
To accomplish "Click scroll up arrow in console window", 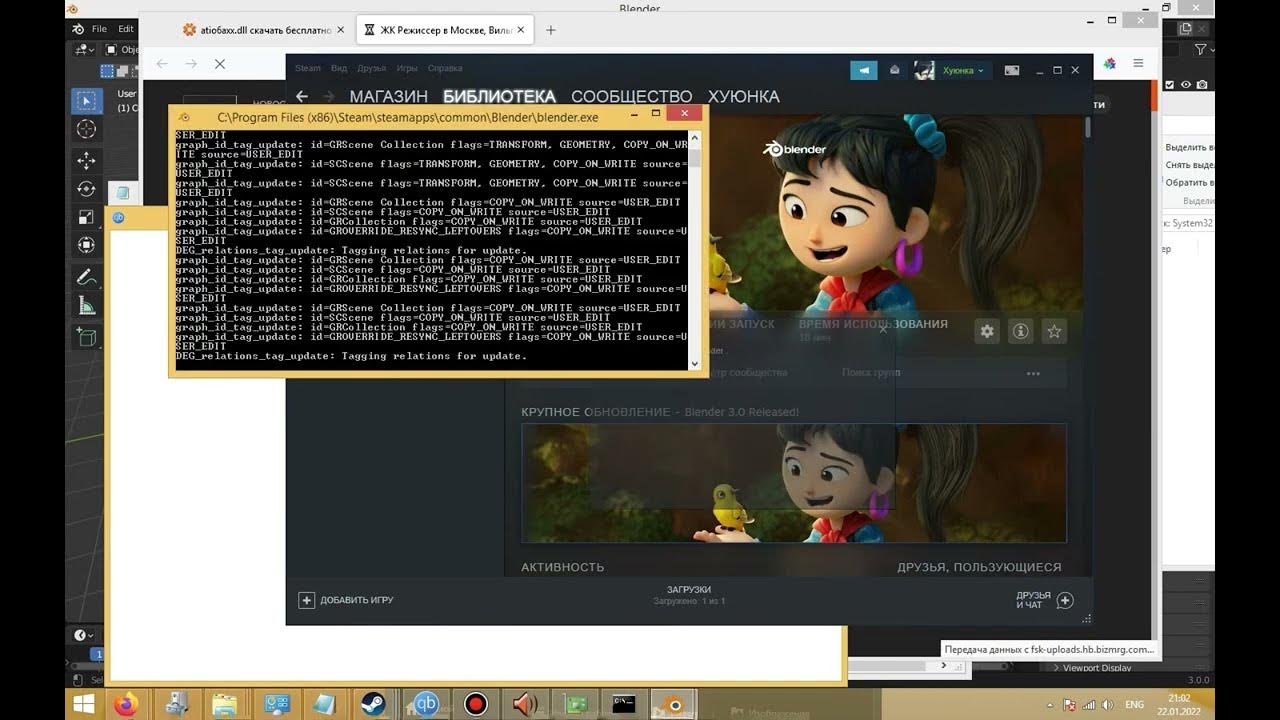I will 695,136.
